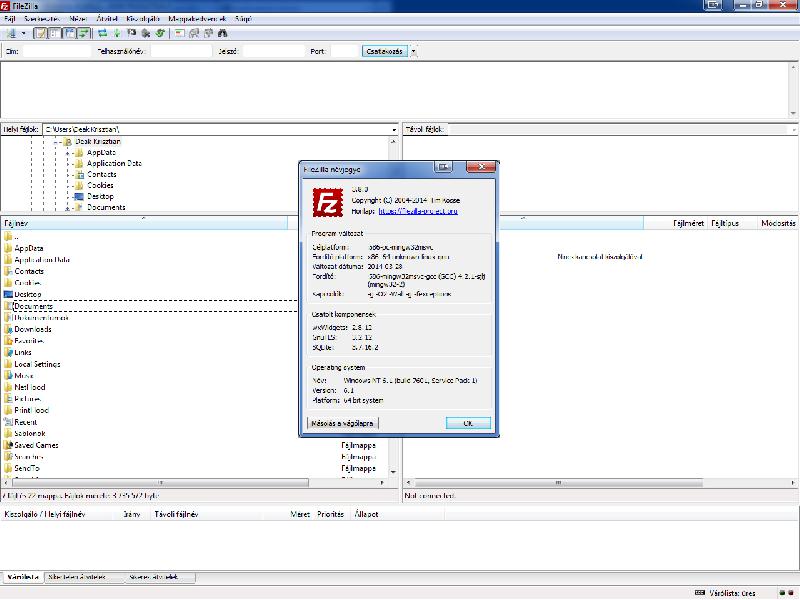Image resolution: width=800 pixels, height=600 pixels.
Task: Sort remote list by Fájlméret column
Action: tap(676, 223)
